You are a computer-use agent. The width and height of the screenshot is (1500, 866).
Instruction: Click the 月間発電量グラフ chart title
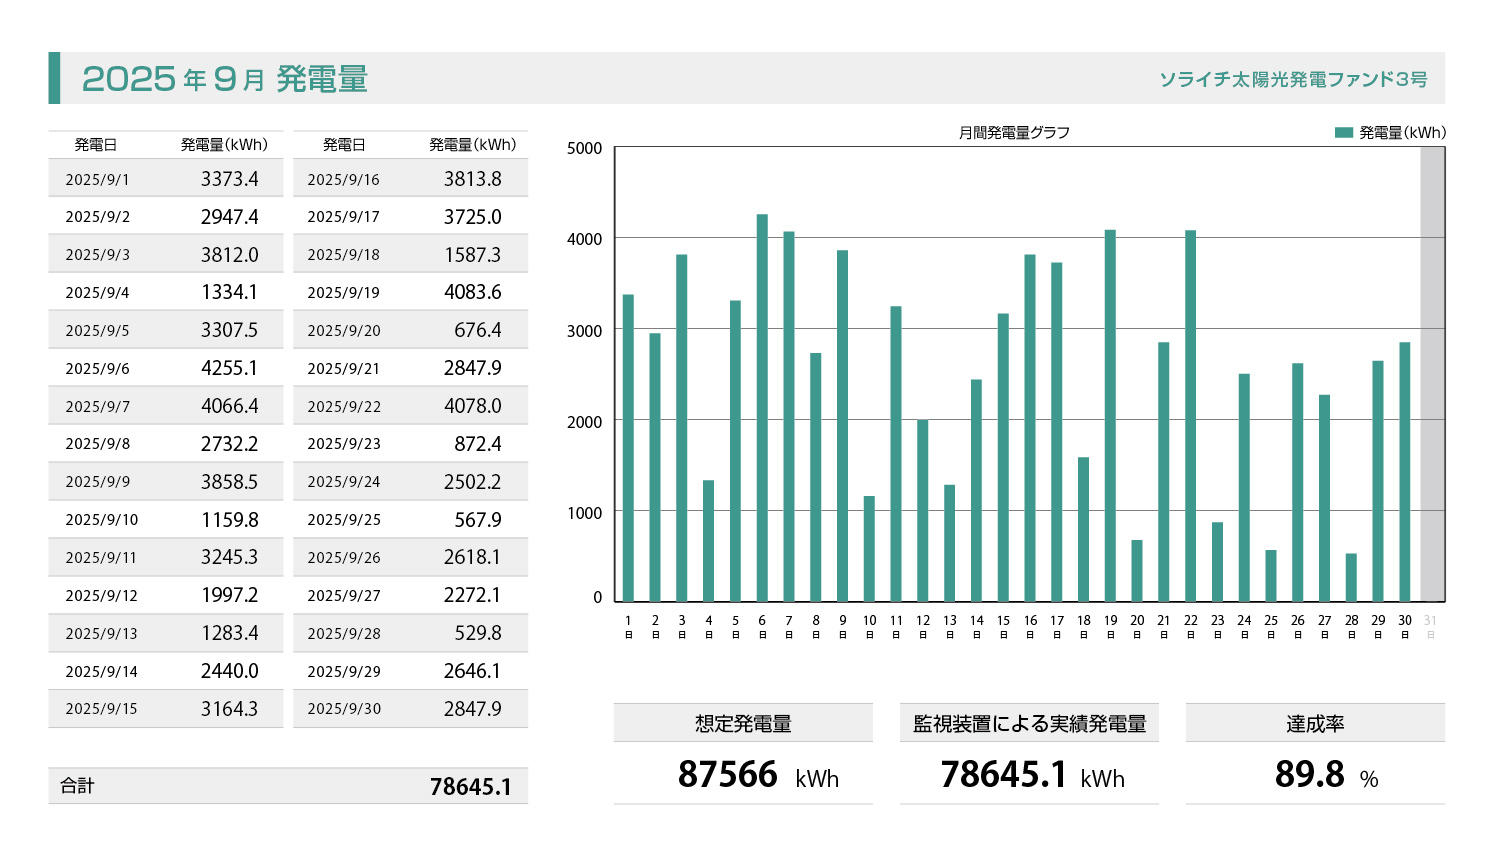1014,132
